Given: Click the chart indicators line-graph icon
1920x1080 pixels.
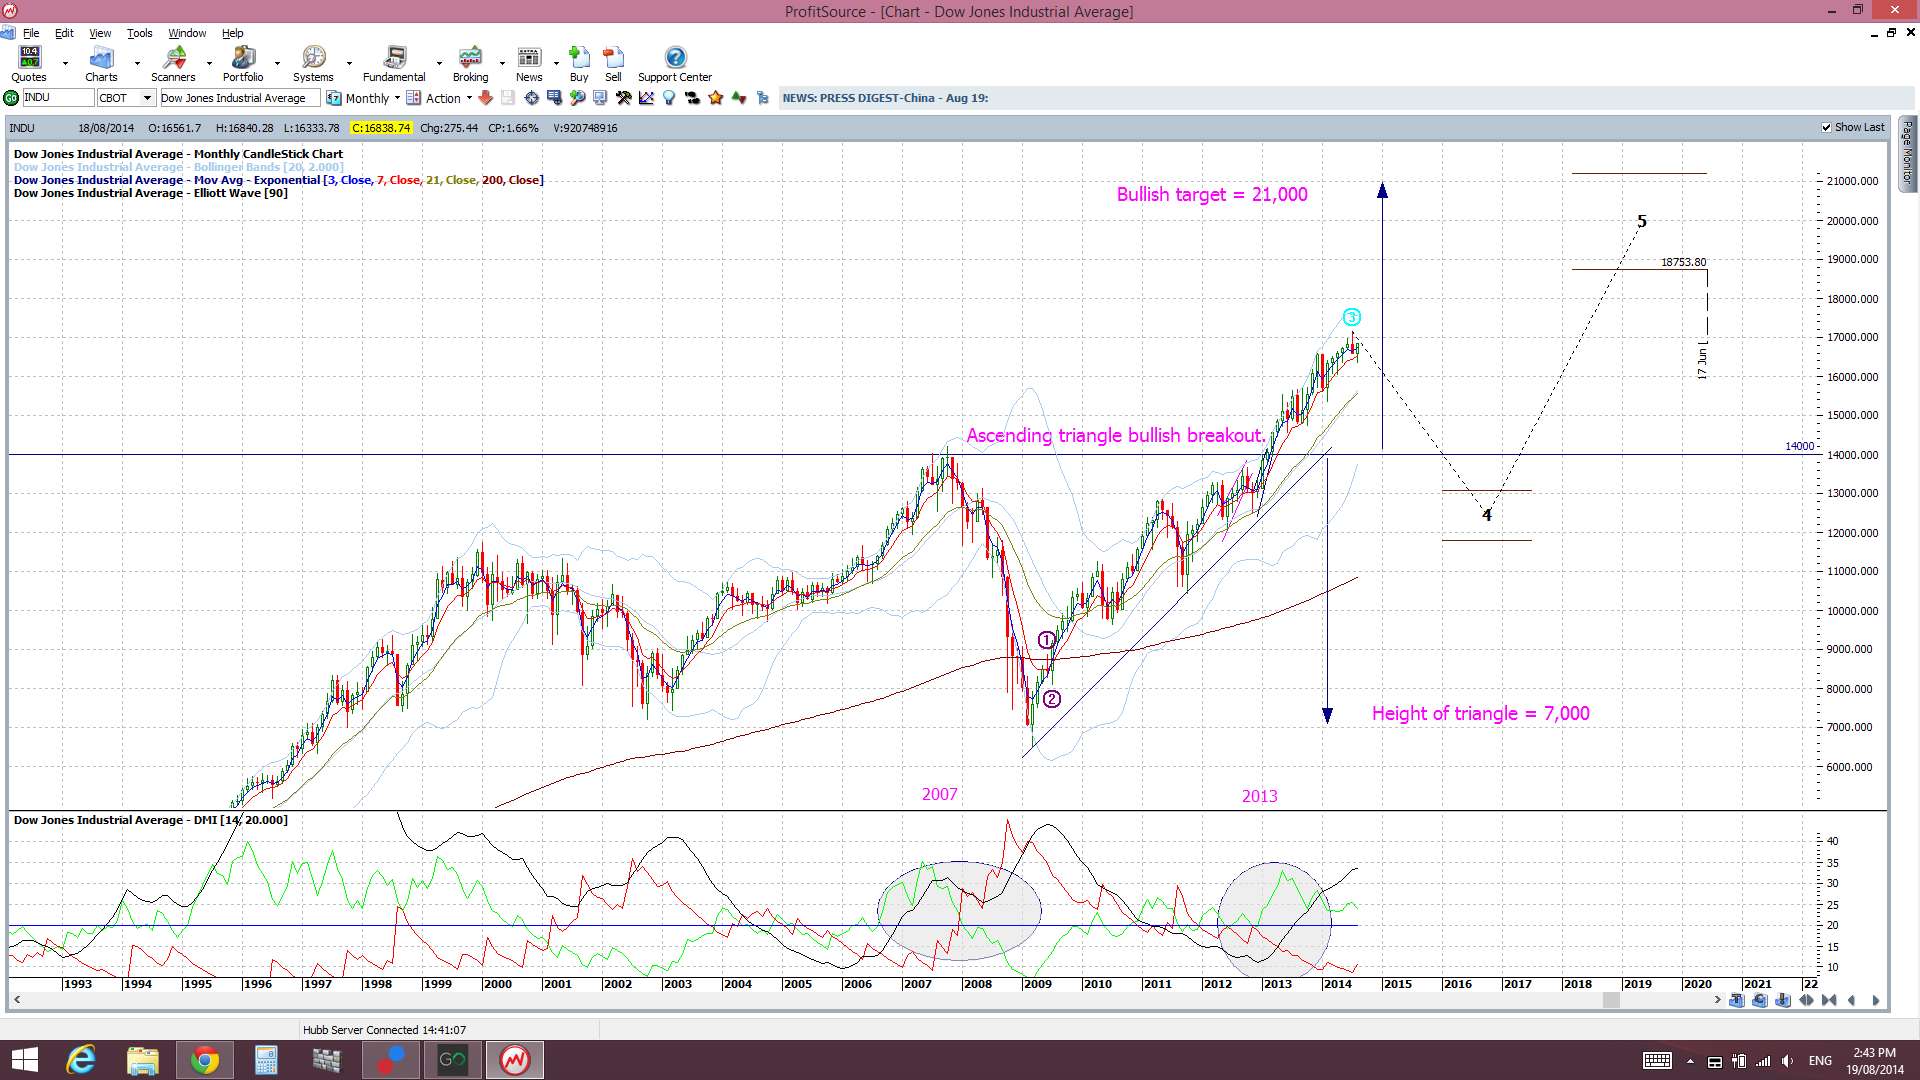Looking at the screenshot, I should tap(646, 98).
